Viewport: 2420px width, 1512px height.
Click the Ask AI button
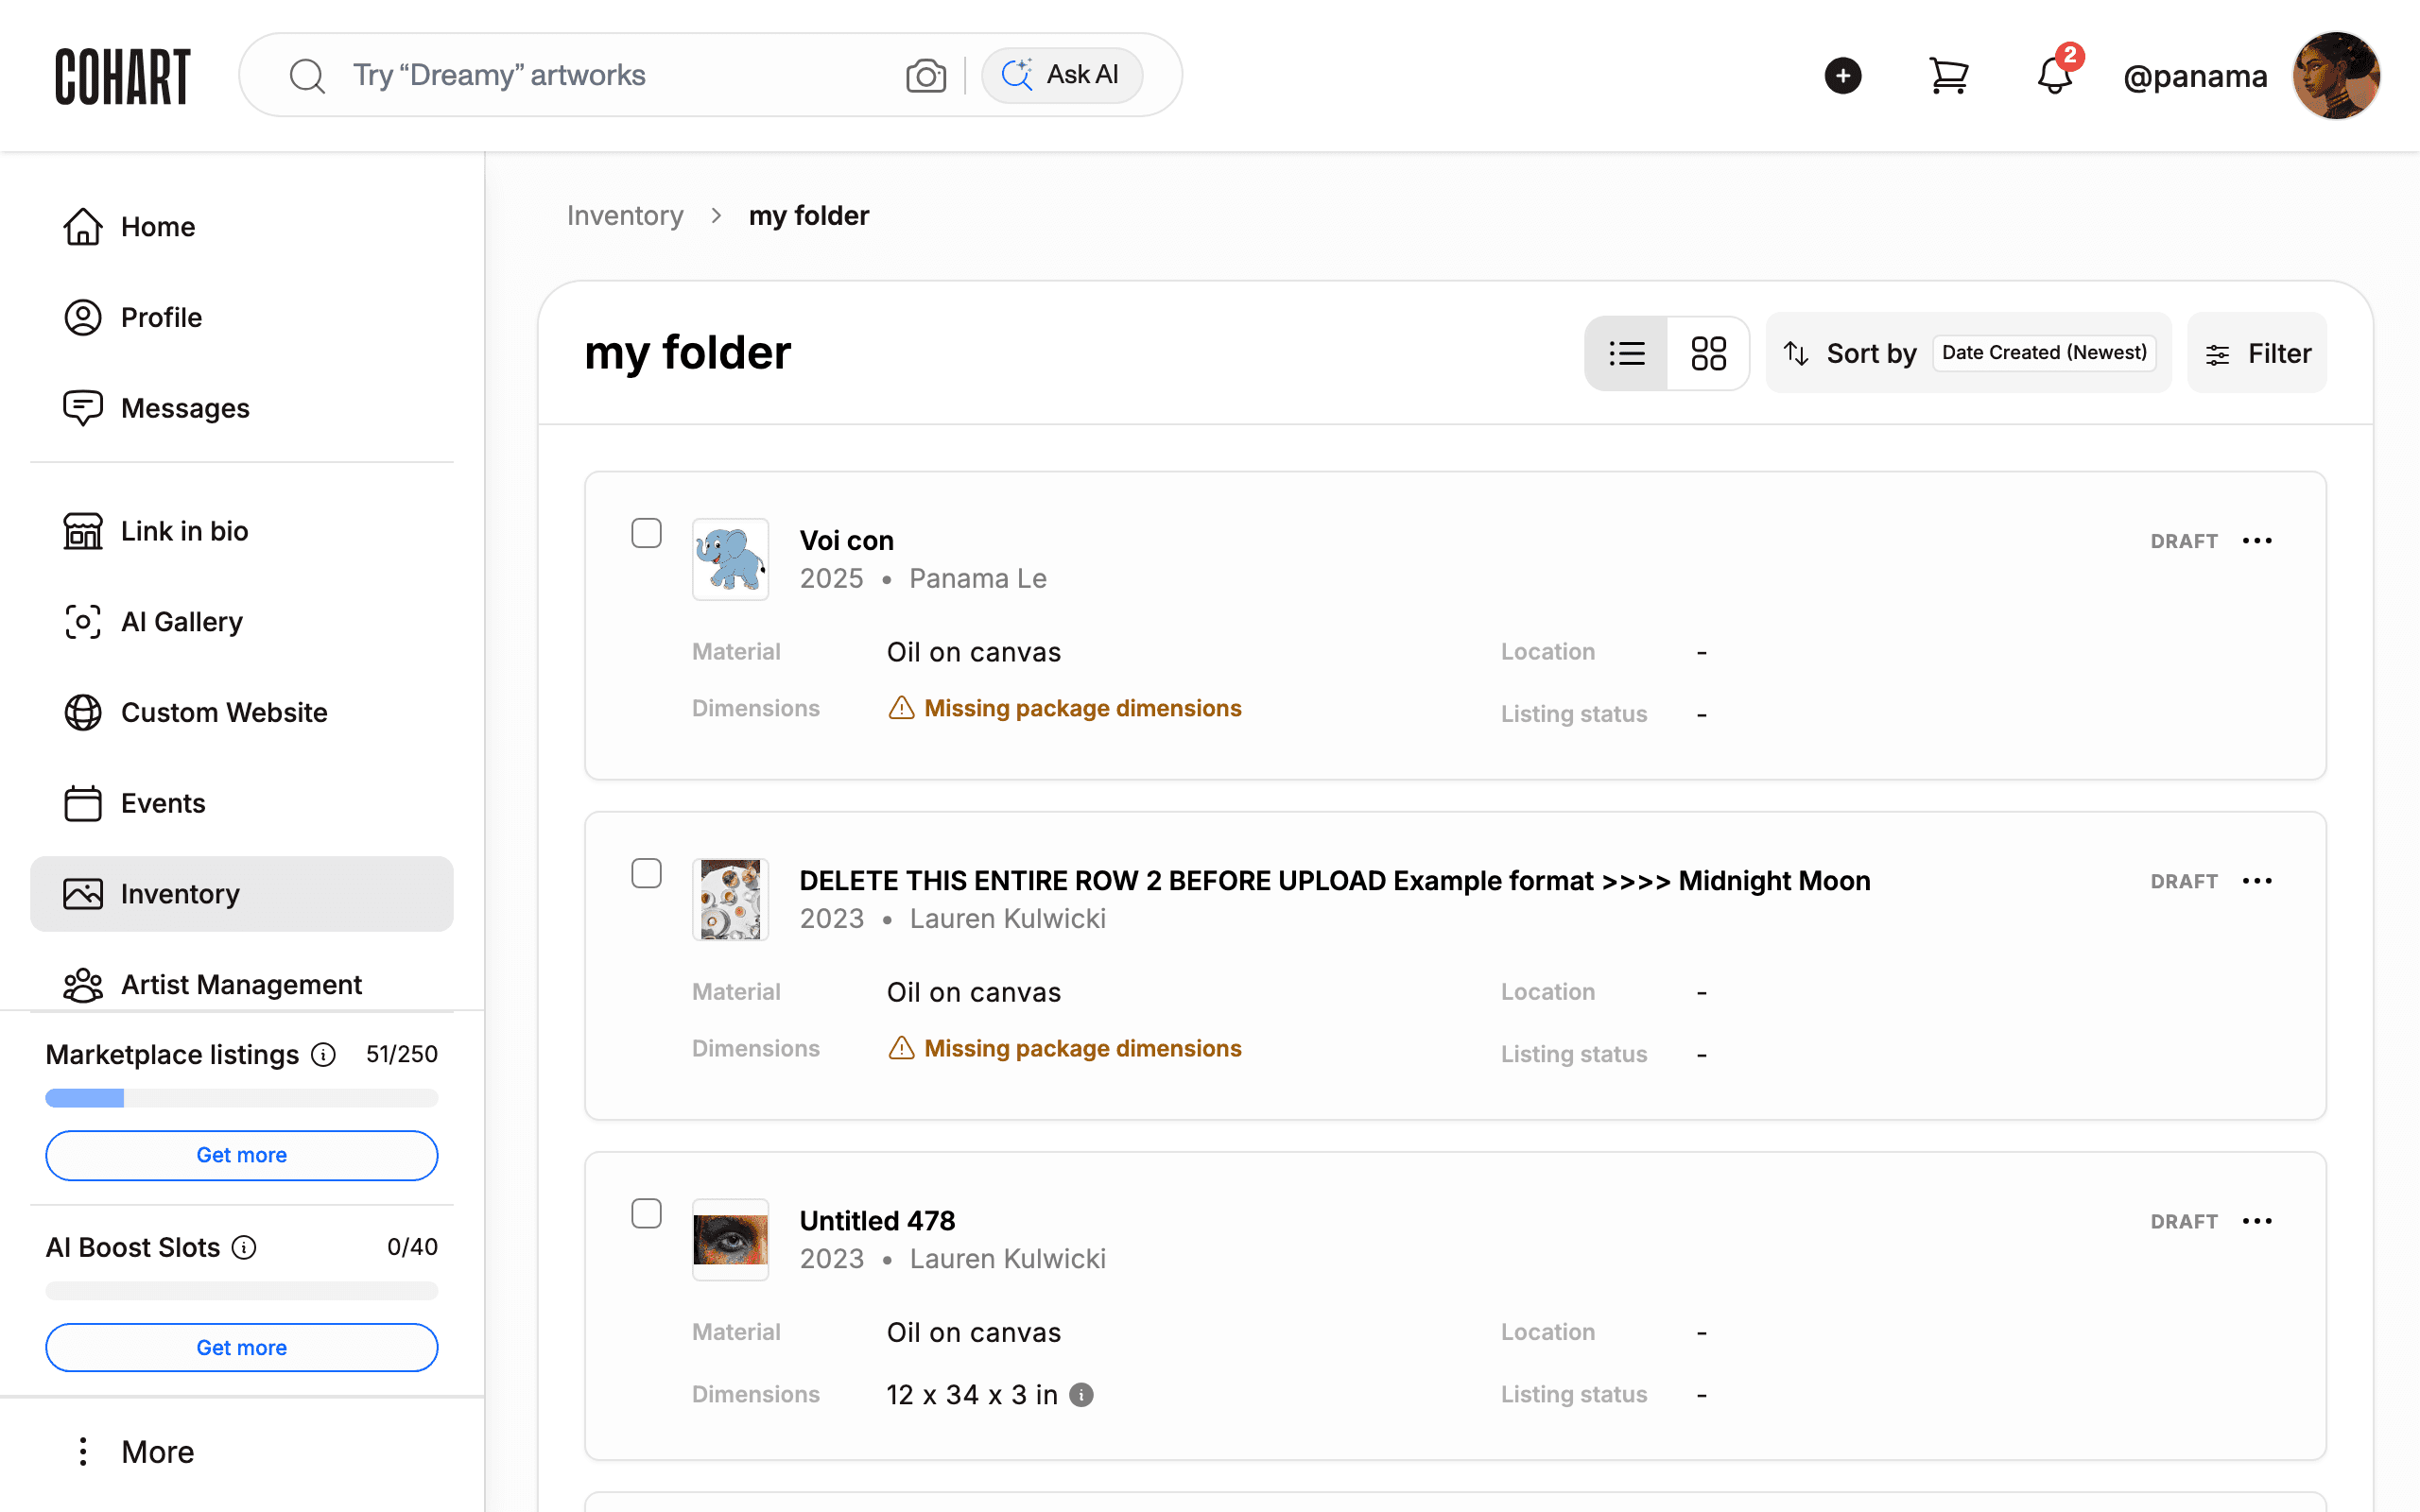tap(1062, 75)
